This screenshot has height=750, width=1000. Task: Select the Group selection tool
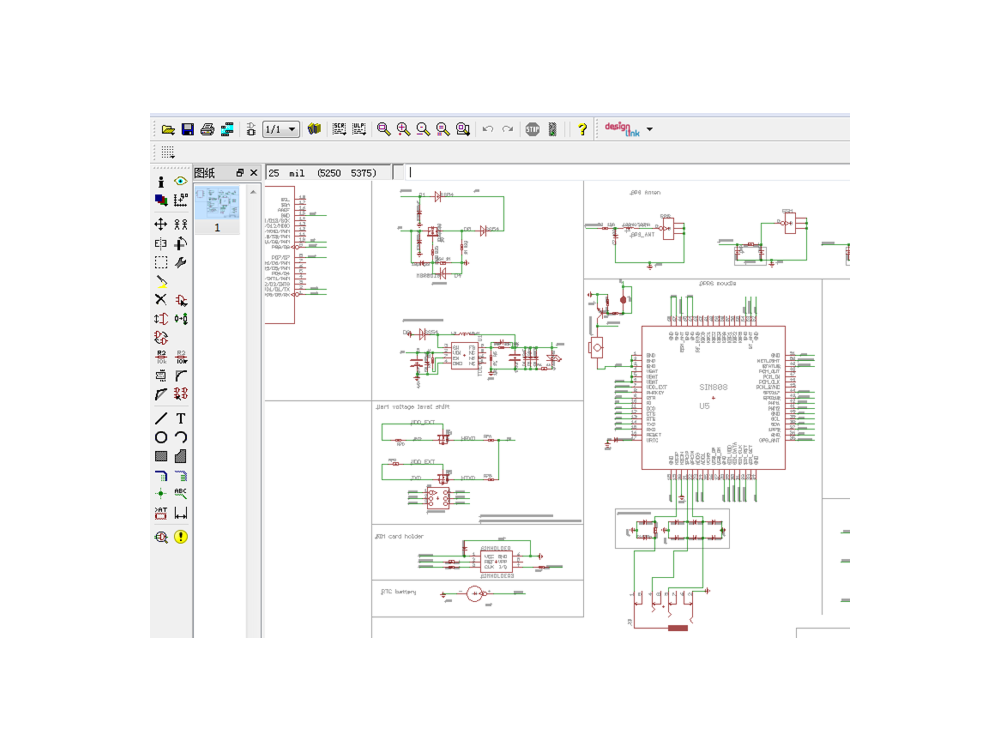(161, 263)
